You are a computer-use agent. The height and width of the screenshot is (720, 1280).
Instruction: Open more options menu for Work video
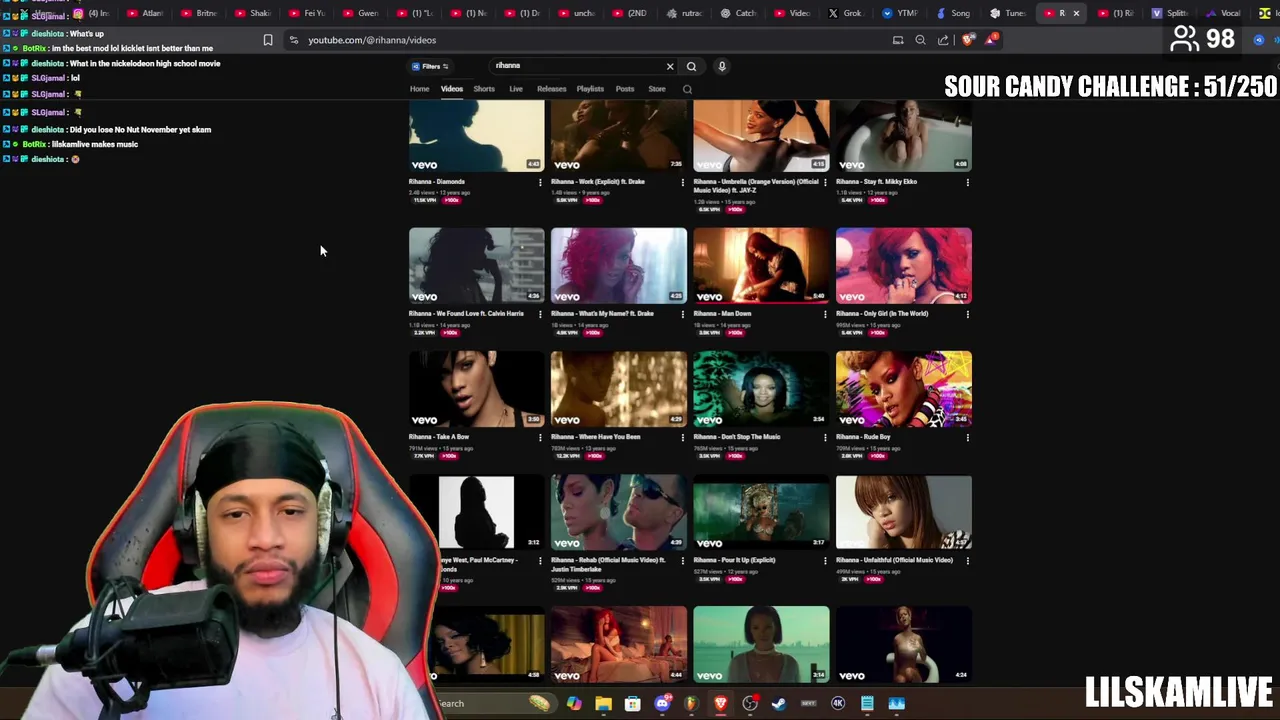[683, 183]
